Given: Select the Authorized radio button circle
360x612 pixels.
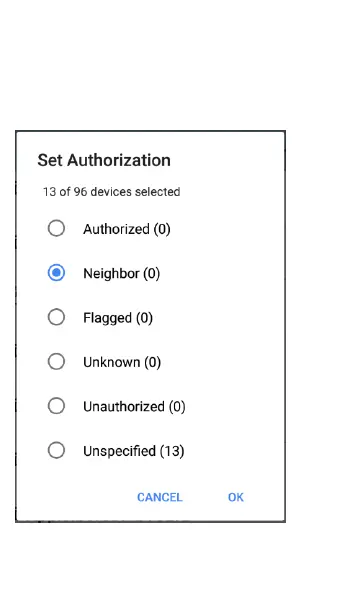Looking at the screenshot, I should coord(56,228).
